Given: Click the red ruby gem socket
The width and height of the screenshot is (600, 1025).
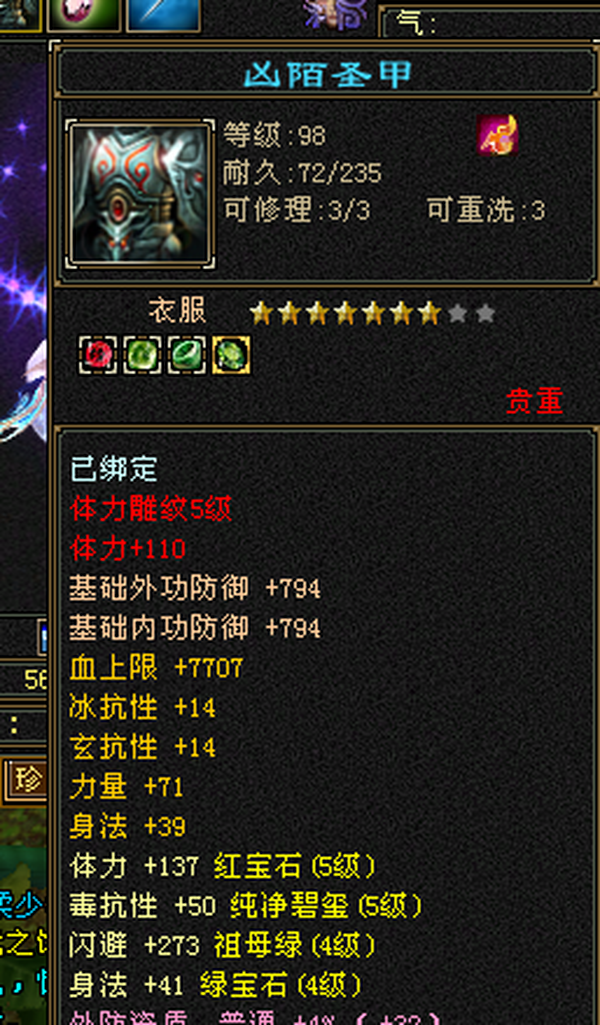Looking at the screenshot, I should click(98, 356).
